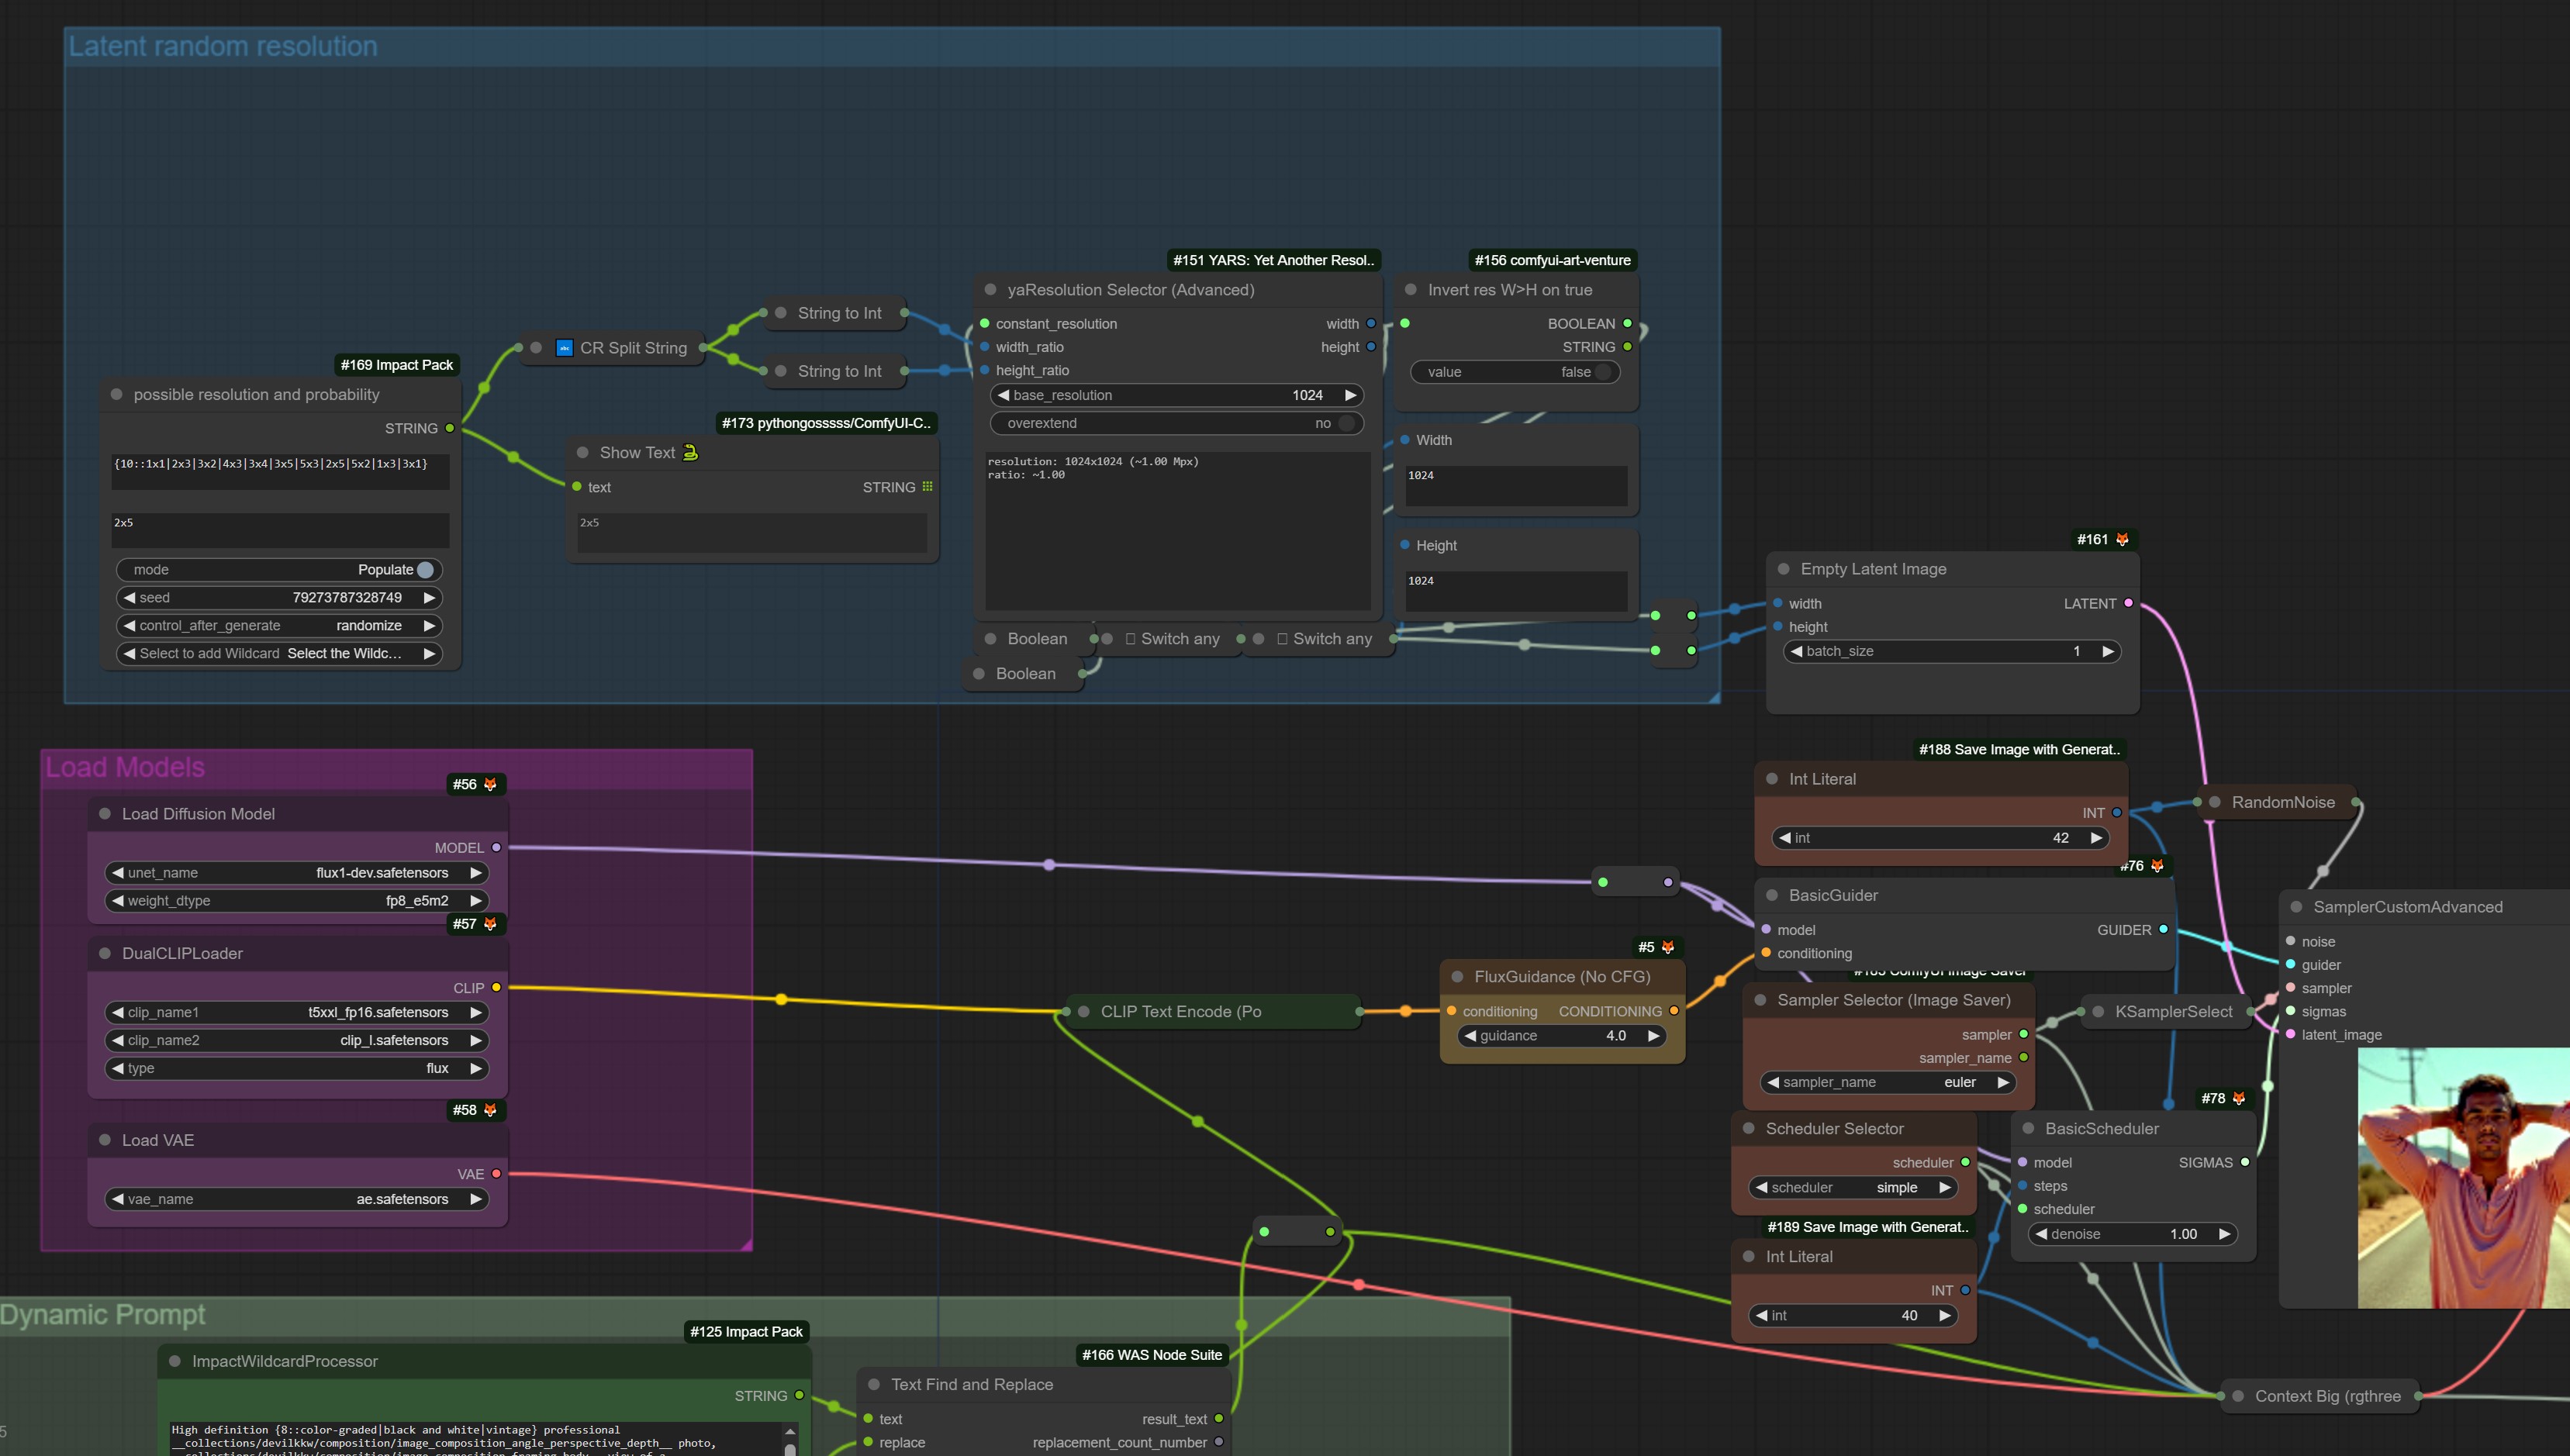Click the grid icon next to STRING output
The height and width of the screenshot is (1456, 2570).
927,487
